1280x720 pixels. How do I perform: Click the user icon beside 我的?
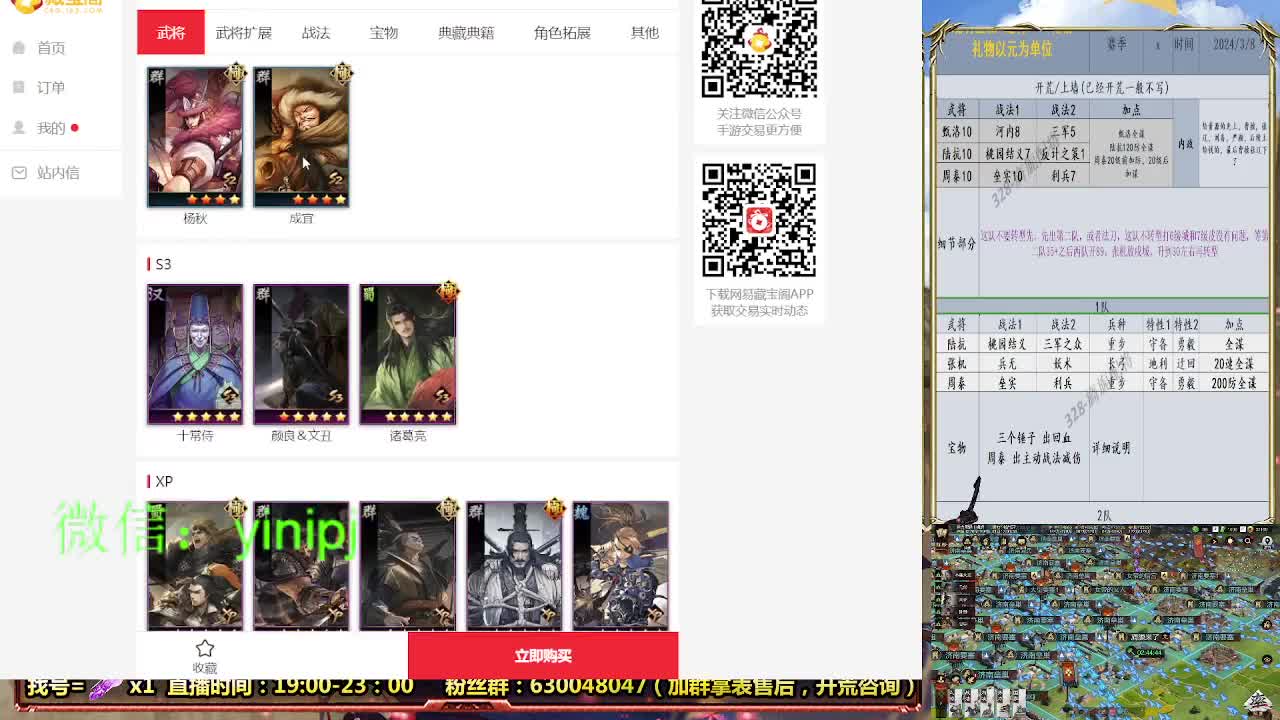click(x=19, y=128)
